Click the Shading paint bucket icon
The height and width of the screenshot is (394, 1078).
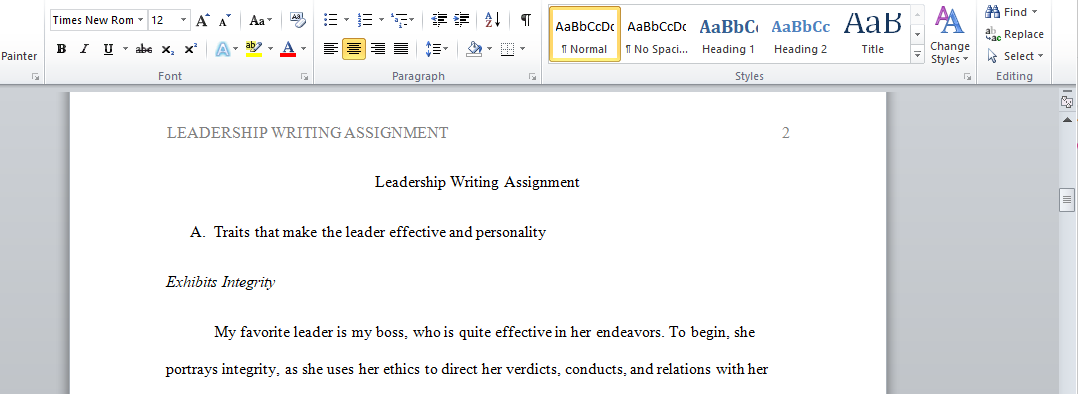click(474, 49)
